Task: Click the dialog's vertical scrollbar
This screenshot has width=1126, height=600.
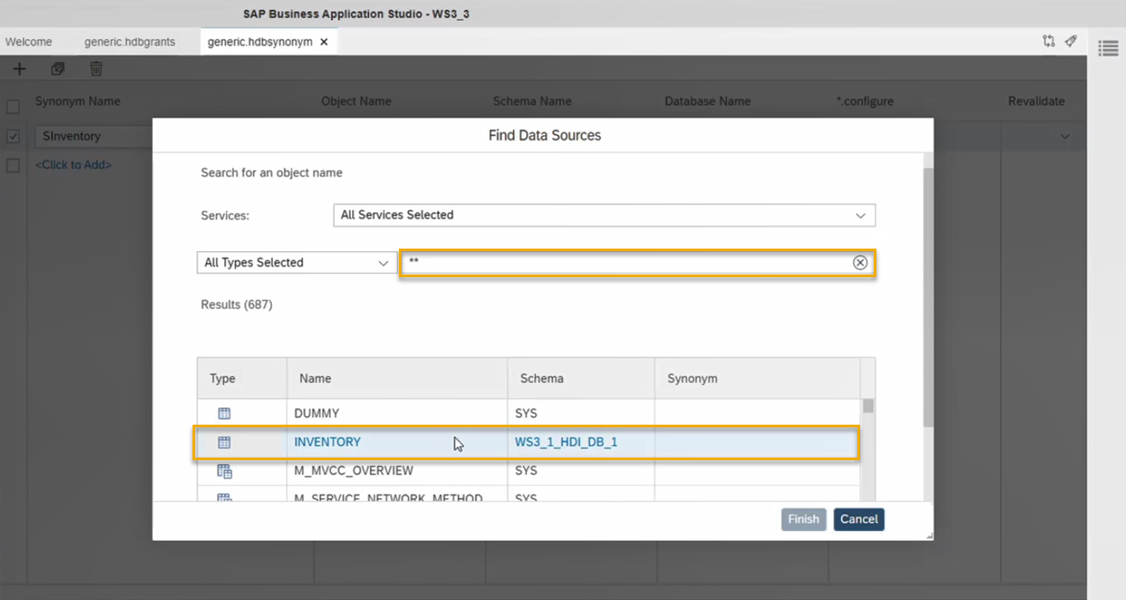Action: point(928,298)
